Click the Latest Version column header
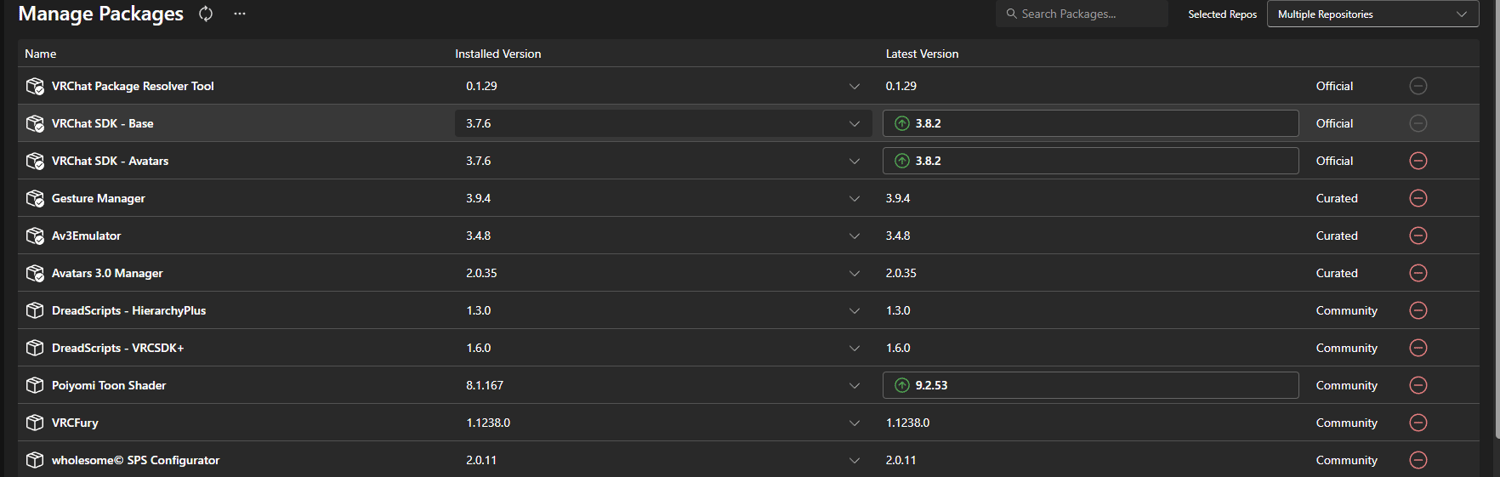The height and width of the screenshot is (477, 1500). (922, 54)
